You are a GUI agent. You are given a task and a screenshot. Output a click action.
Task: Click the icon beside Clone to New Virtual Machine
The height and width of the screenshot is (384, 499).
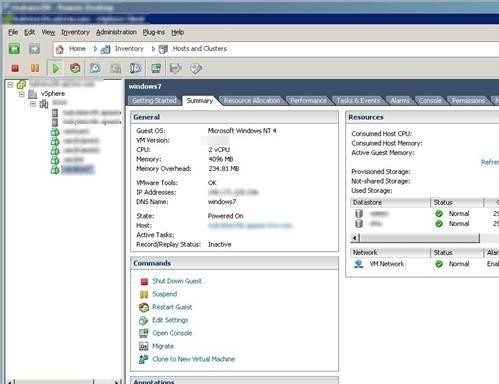tap(143, 359)
